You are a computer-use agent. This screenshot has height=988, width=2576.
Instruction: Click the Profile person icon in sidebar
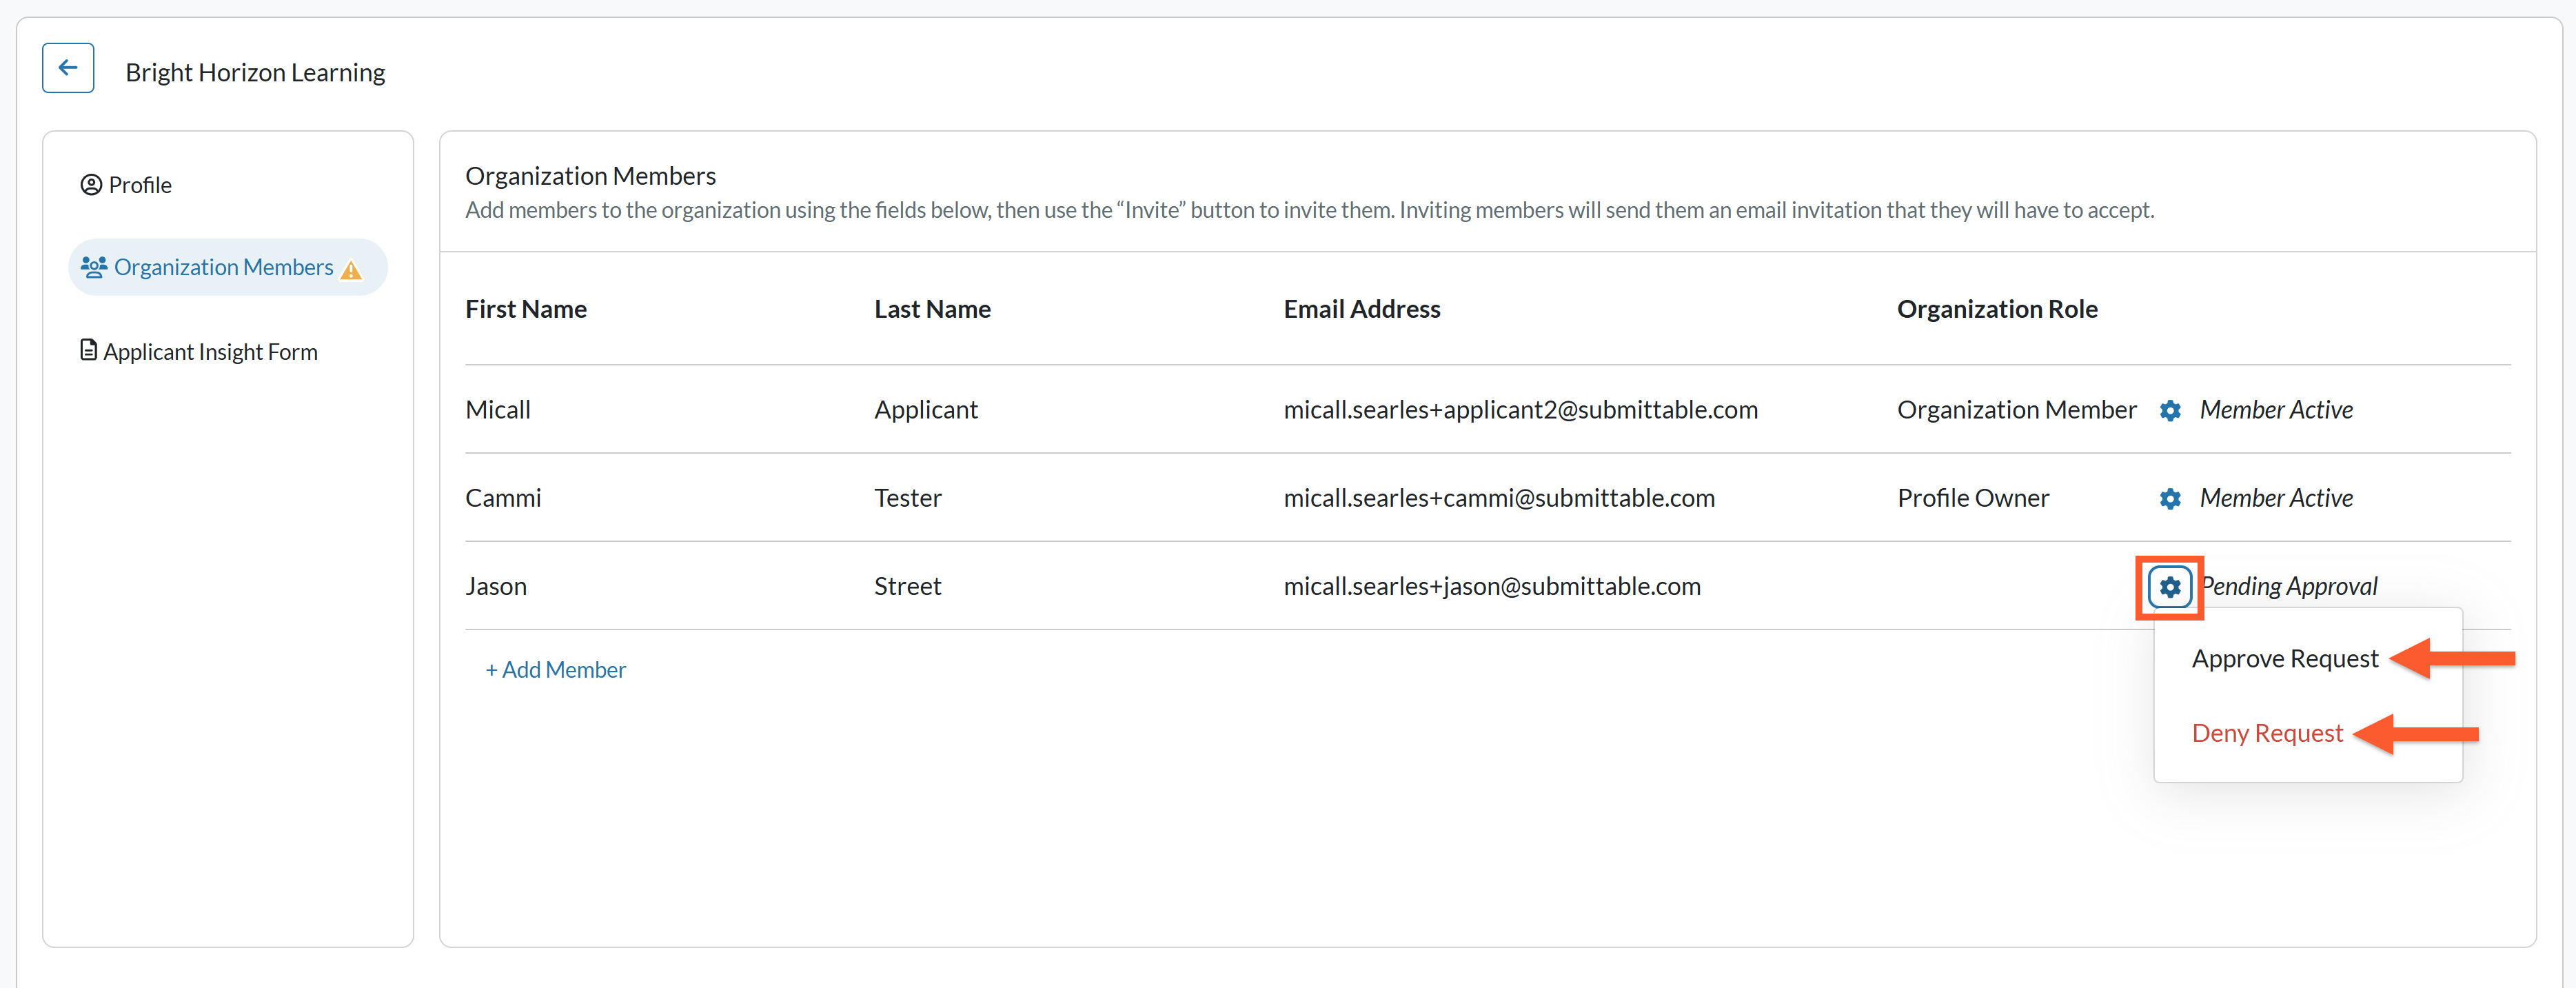pyautogui.click(x=91, y=185)
